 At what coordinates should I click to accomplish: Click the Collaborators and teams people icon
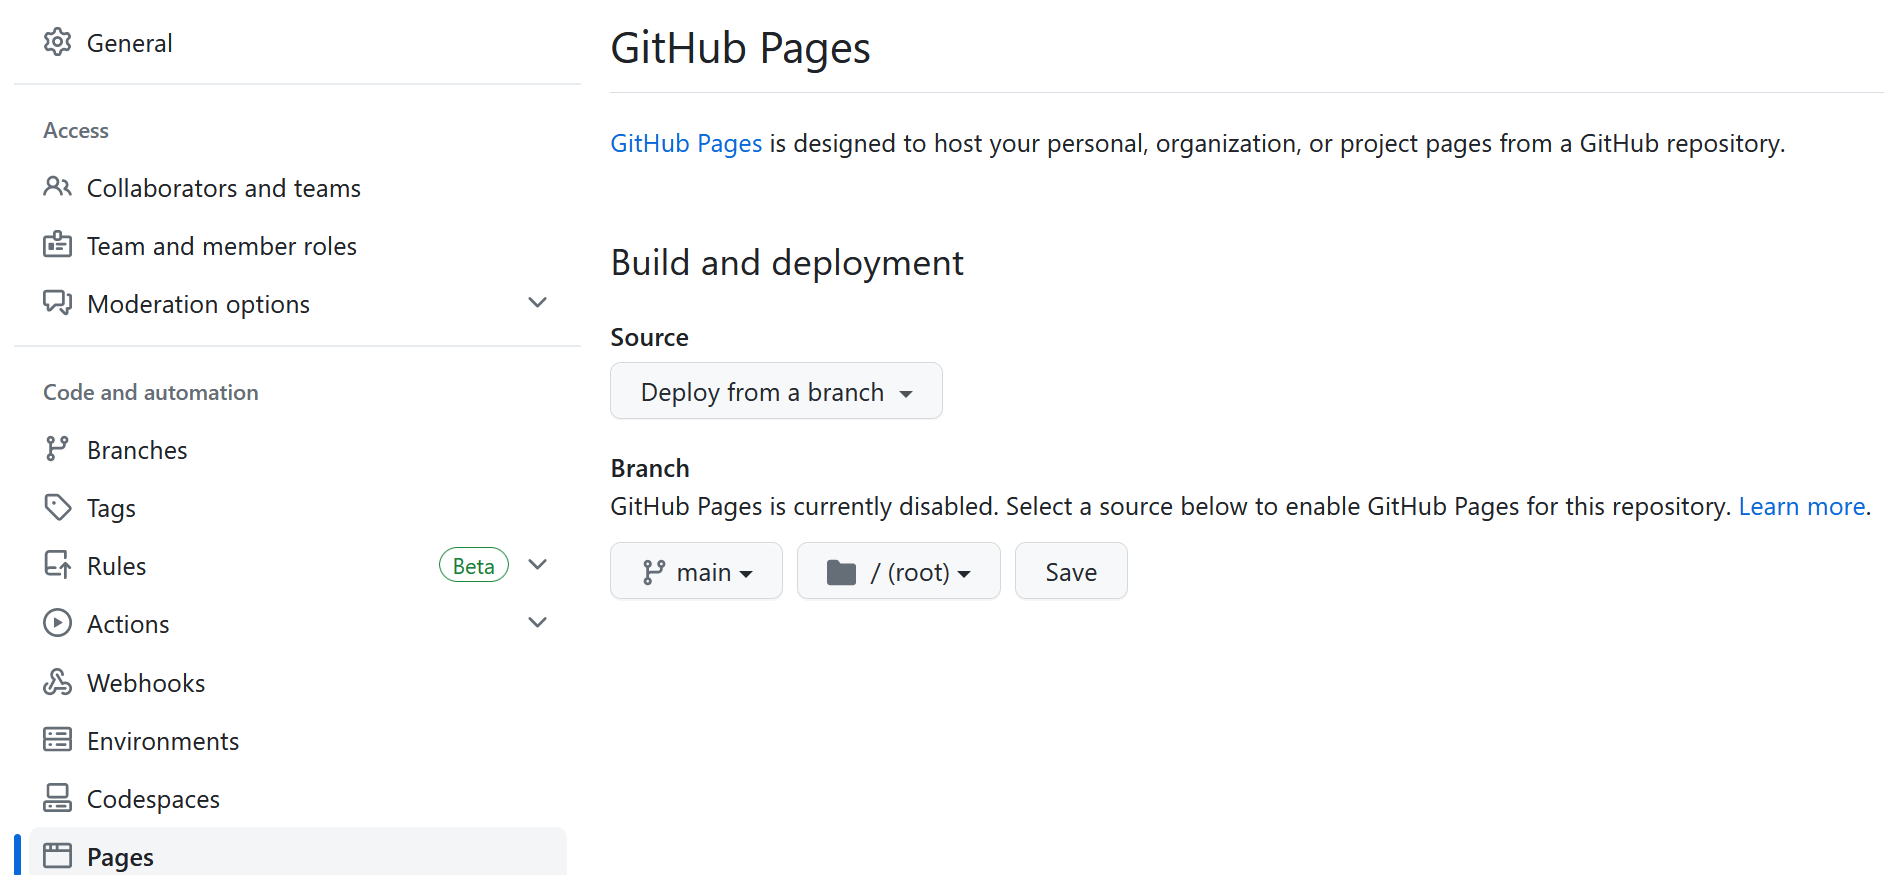[57, 187]
